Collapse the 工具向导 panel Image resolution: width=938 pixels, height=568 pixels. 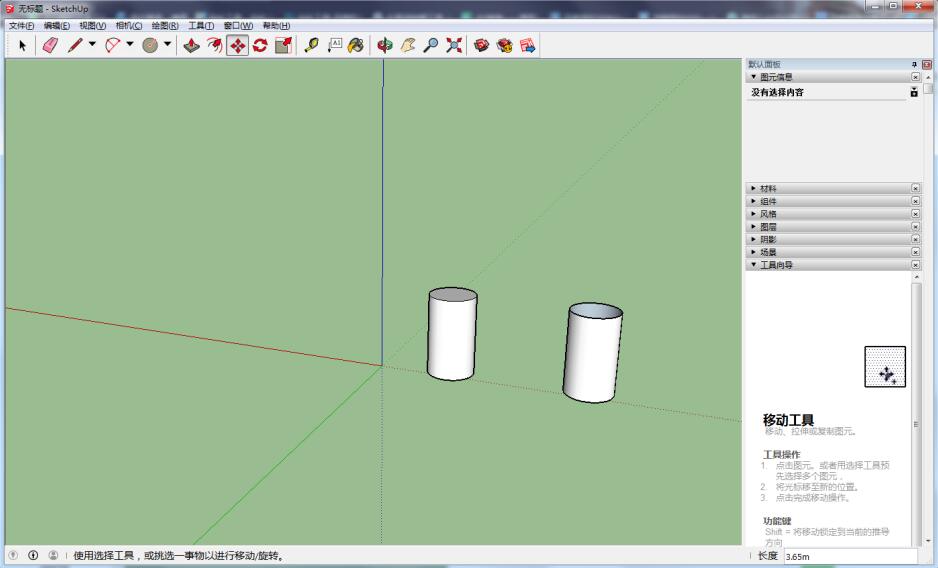tap(776, 266)
